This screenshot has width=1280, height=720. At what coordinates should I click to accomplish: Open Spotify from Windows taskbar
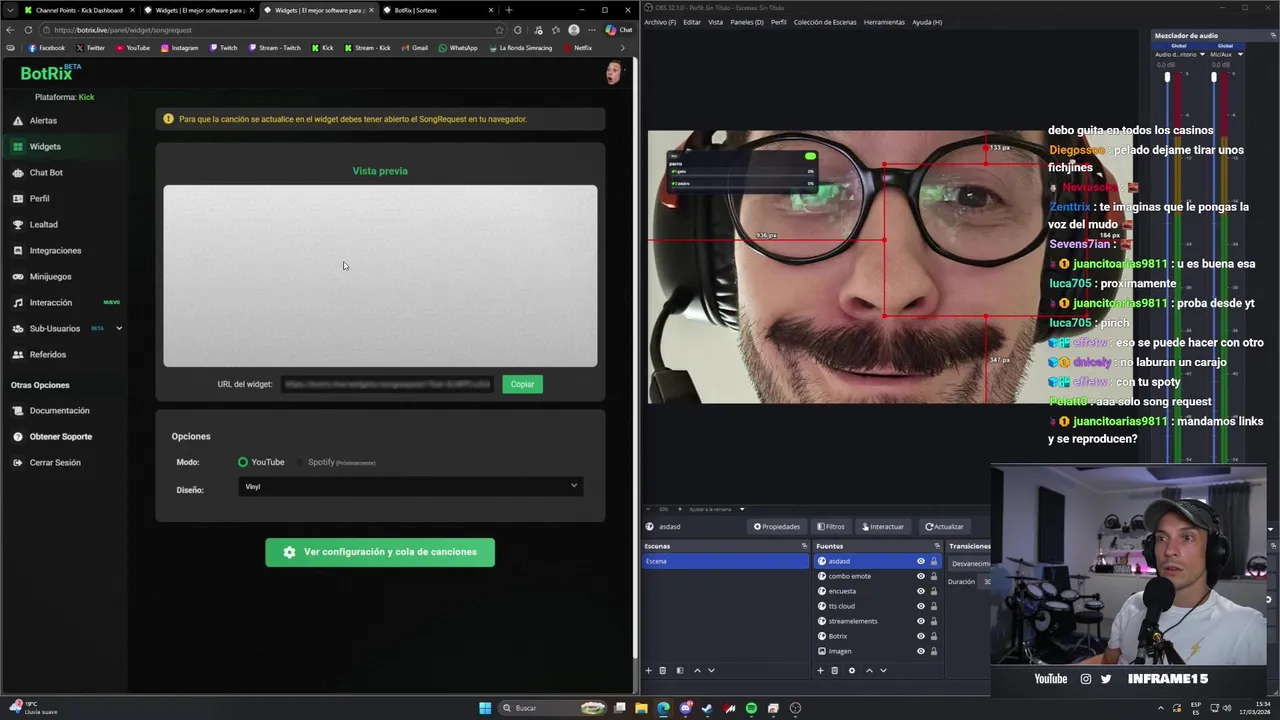point(752,708)
